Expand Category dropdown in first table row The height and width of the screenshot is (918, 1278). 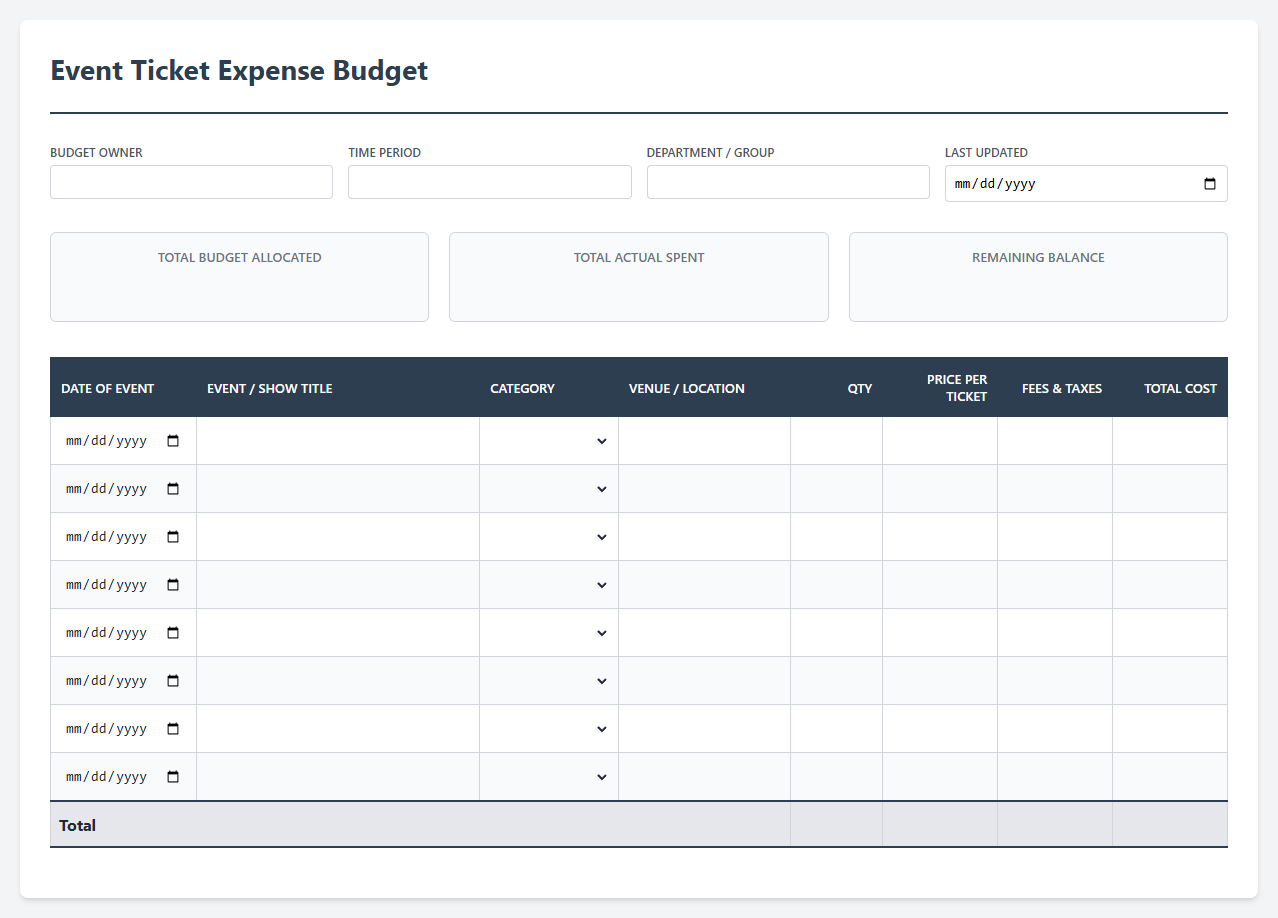click(x=549, y=441)
